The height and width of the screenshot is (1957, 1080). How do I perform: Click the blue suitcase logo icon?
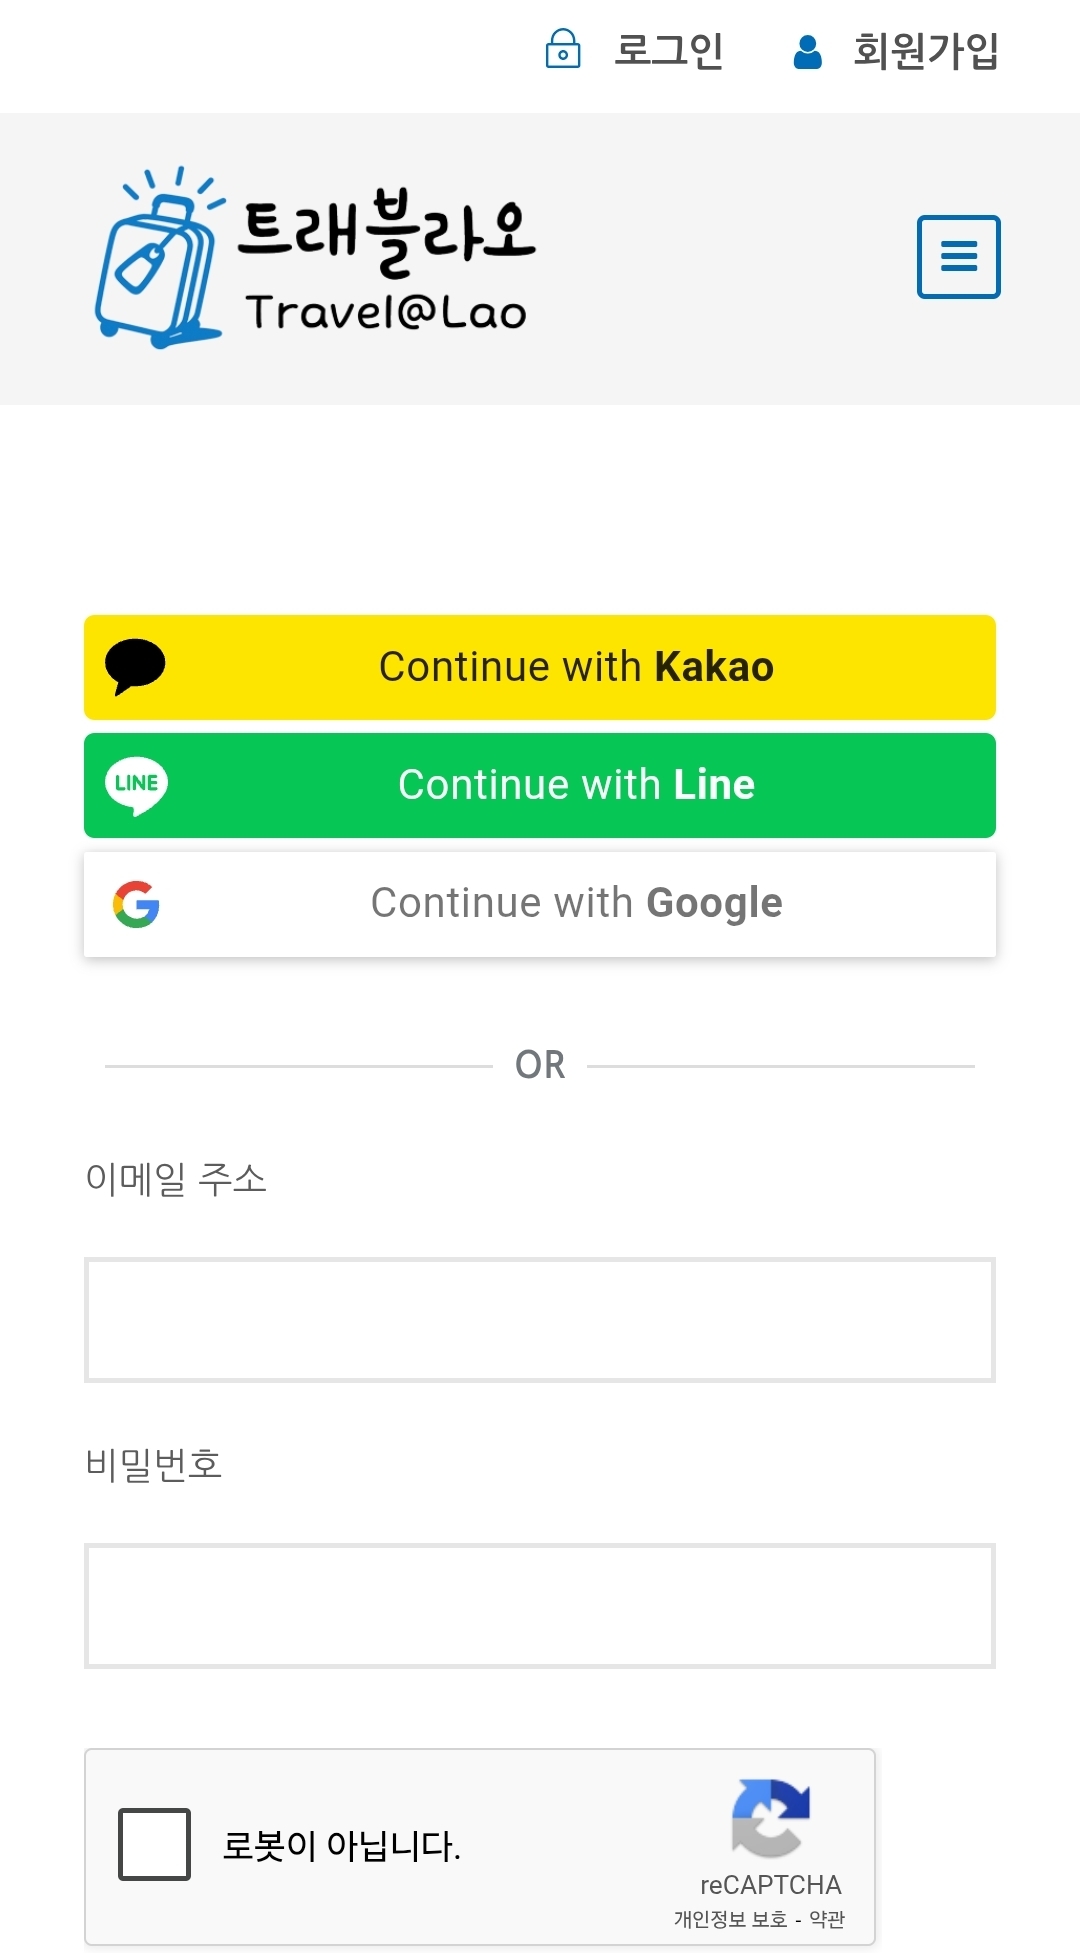pyautogui.click(x=158, y=260)
